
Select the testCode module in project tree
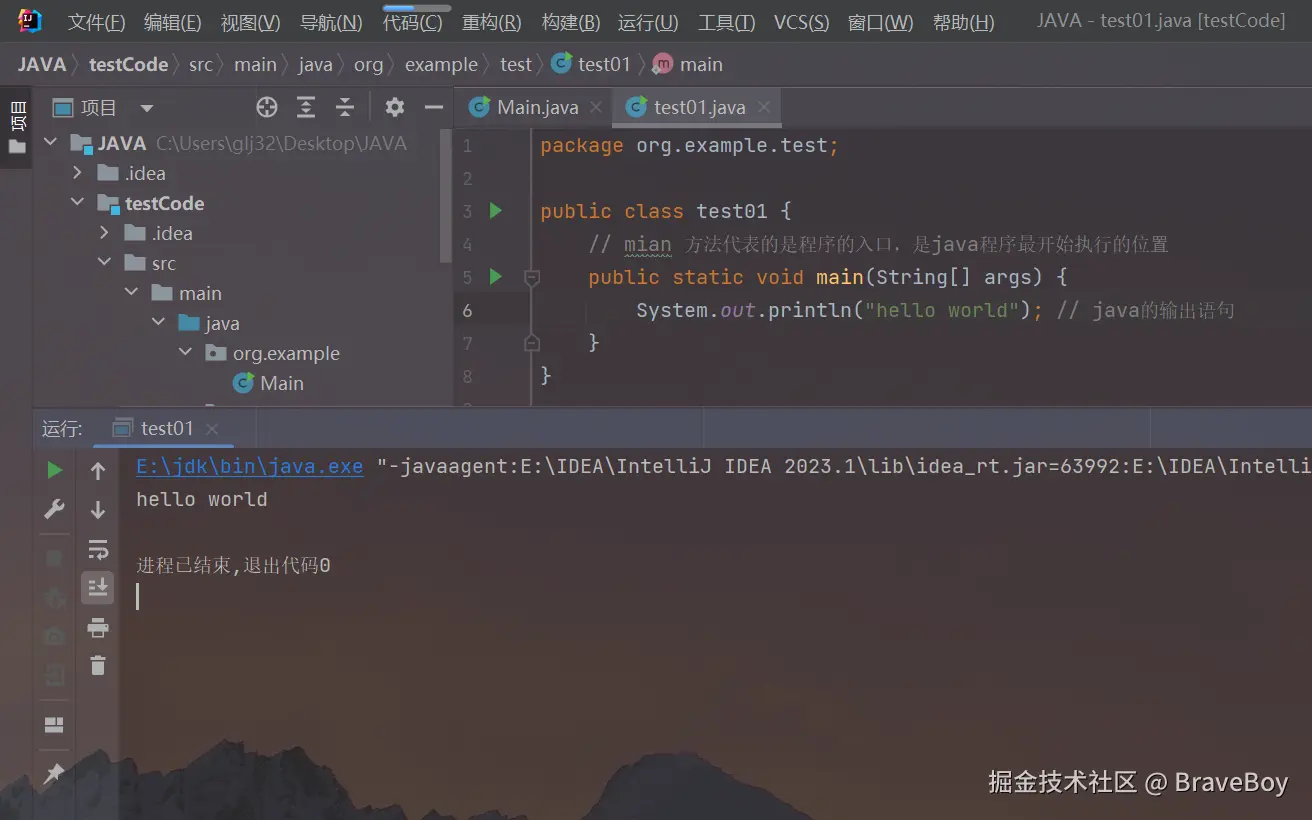point(150,203)
